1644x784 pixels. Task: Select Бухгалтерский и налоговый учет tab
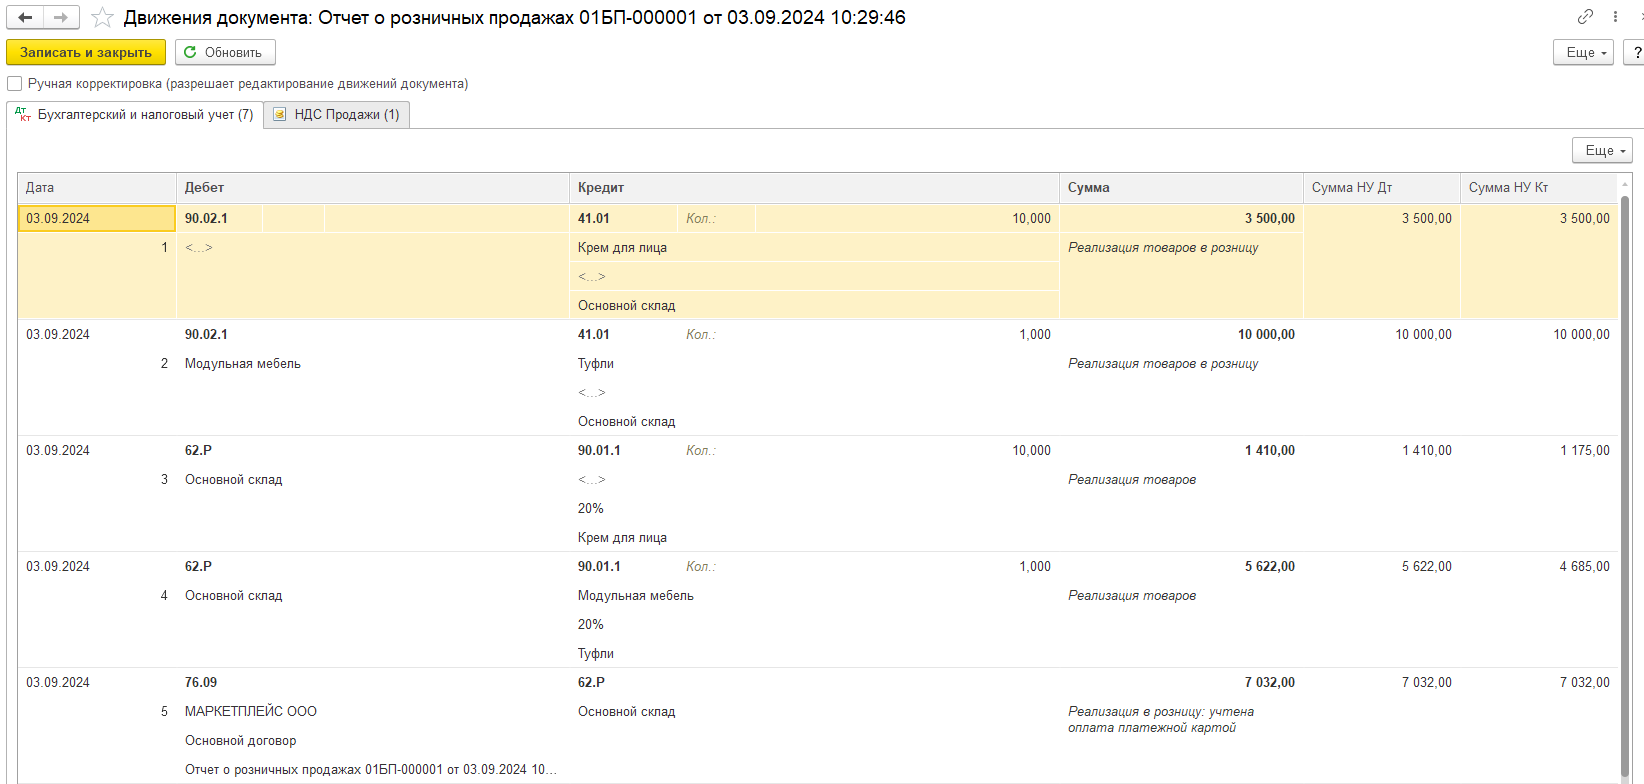(135, 115)
